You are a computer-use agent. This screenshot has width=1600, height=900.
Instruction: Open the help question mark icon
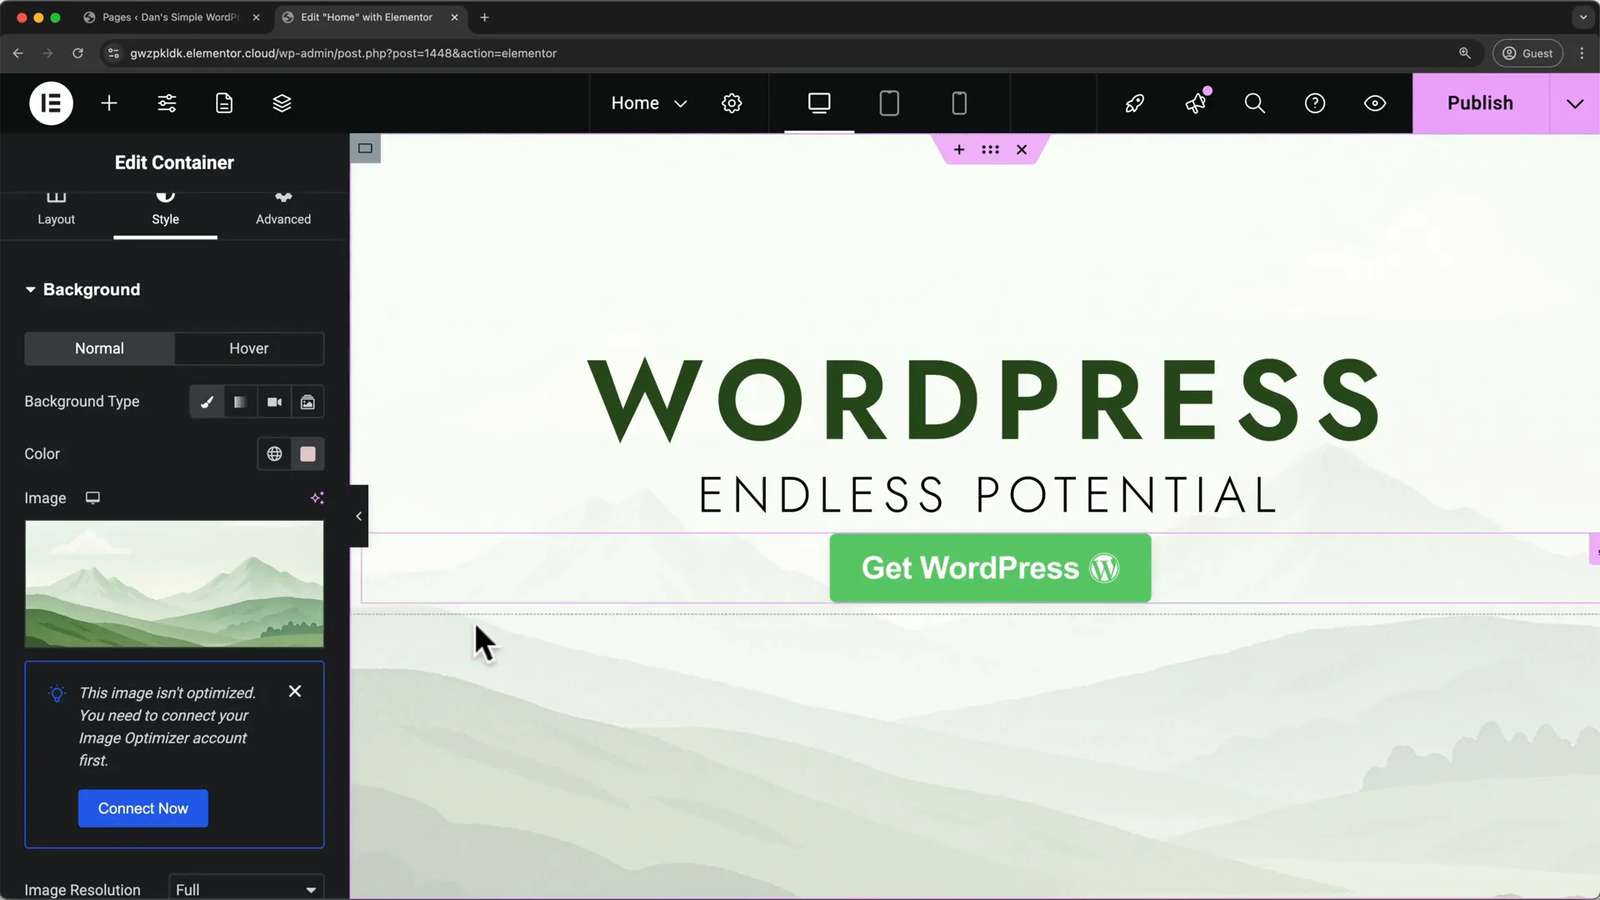pos(1315,103)
